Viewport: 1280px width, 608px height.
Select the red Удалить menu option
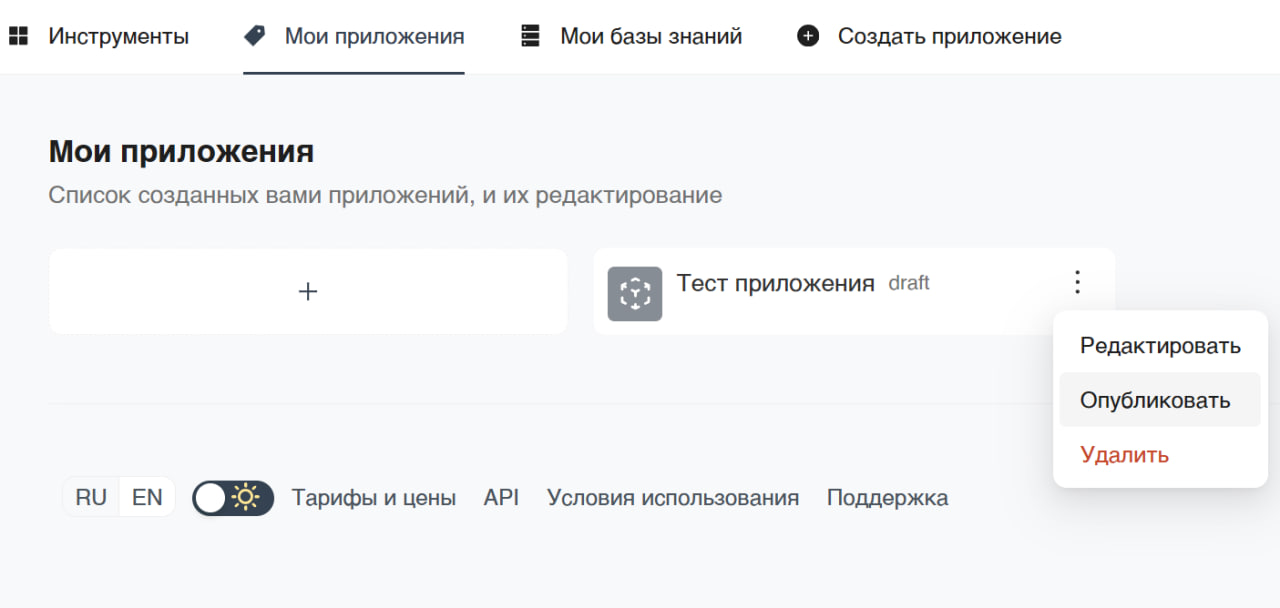1124,455
